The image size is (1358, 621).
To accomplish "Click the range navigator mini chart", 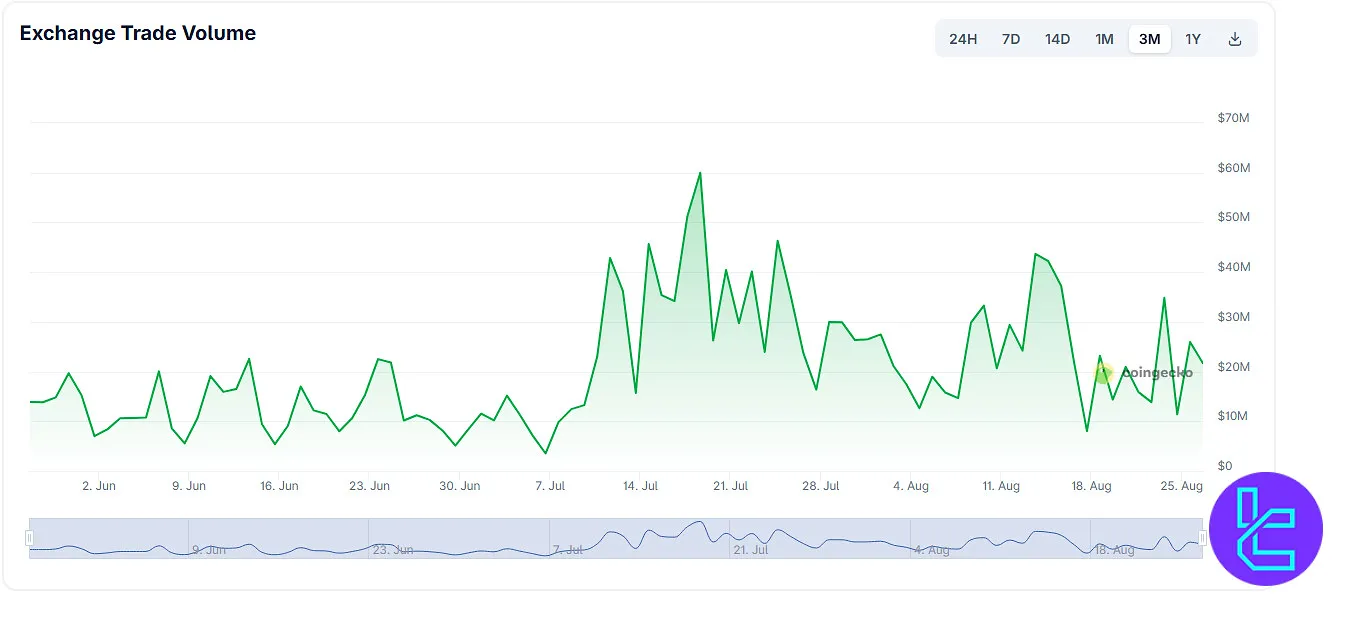I will click(x=616, y=538).
